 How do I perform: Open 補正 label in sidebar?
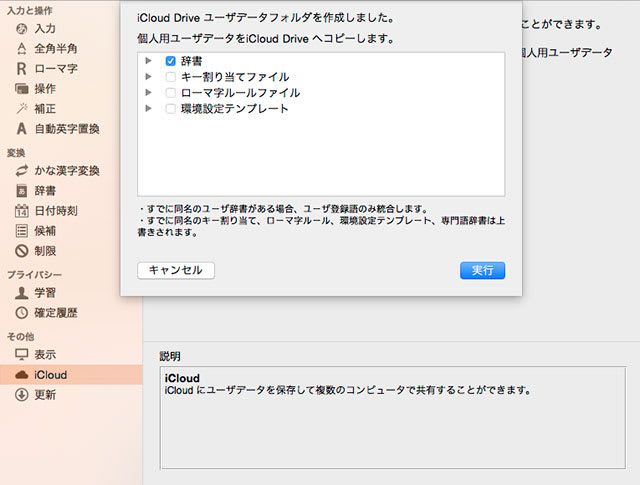[x=45, y=109]
